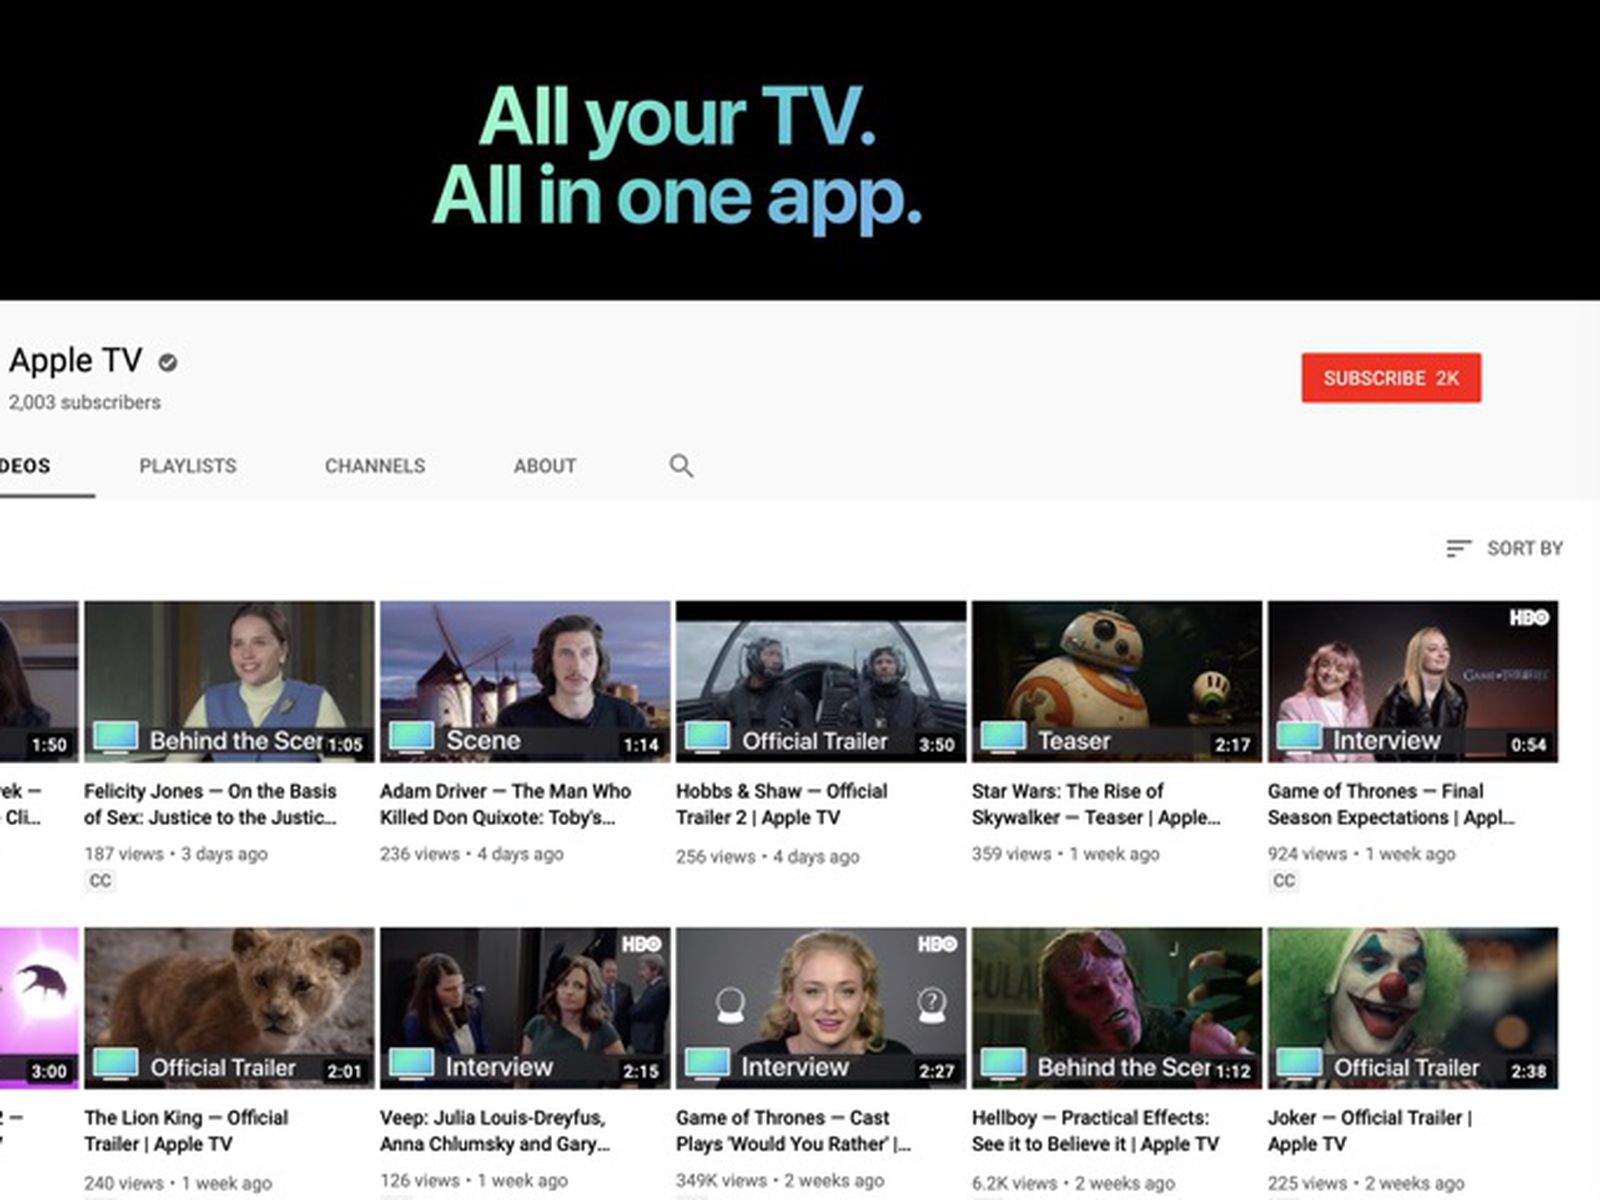The image size is (1600, 1200).
Task: Click the channel search magnifier icon
Action: (x=681, y=466)
